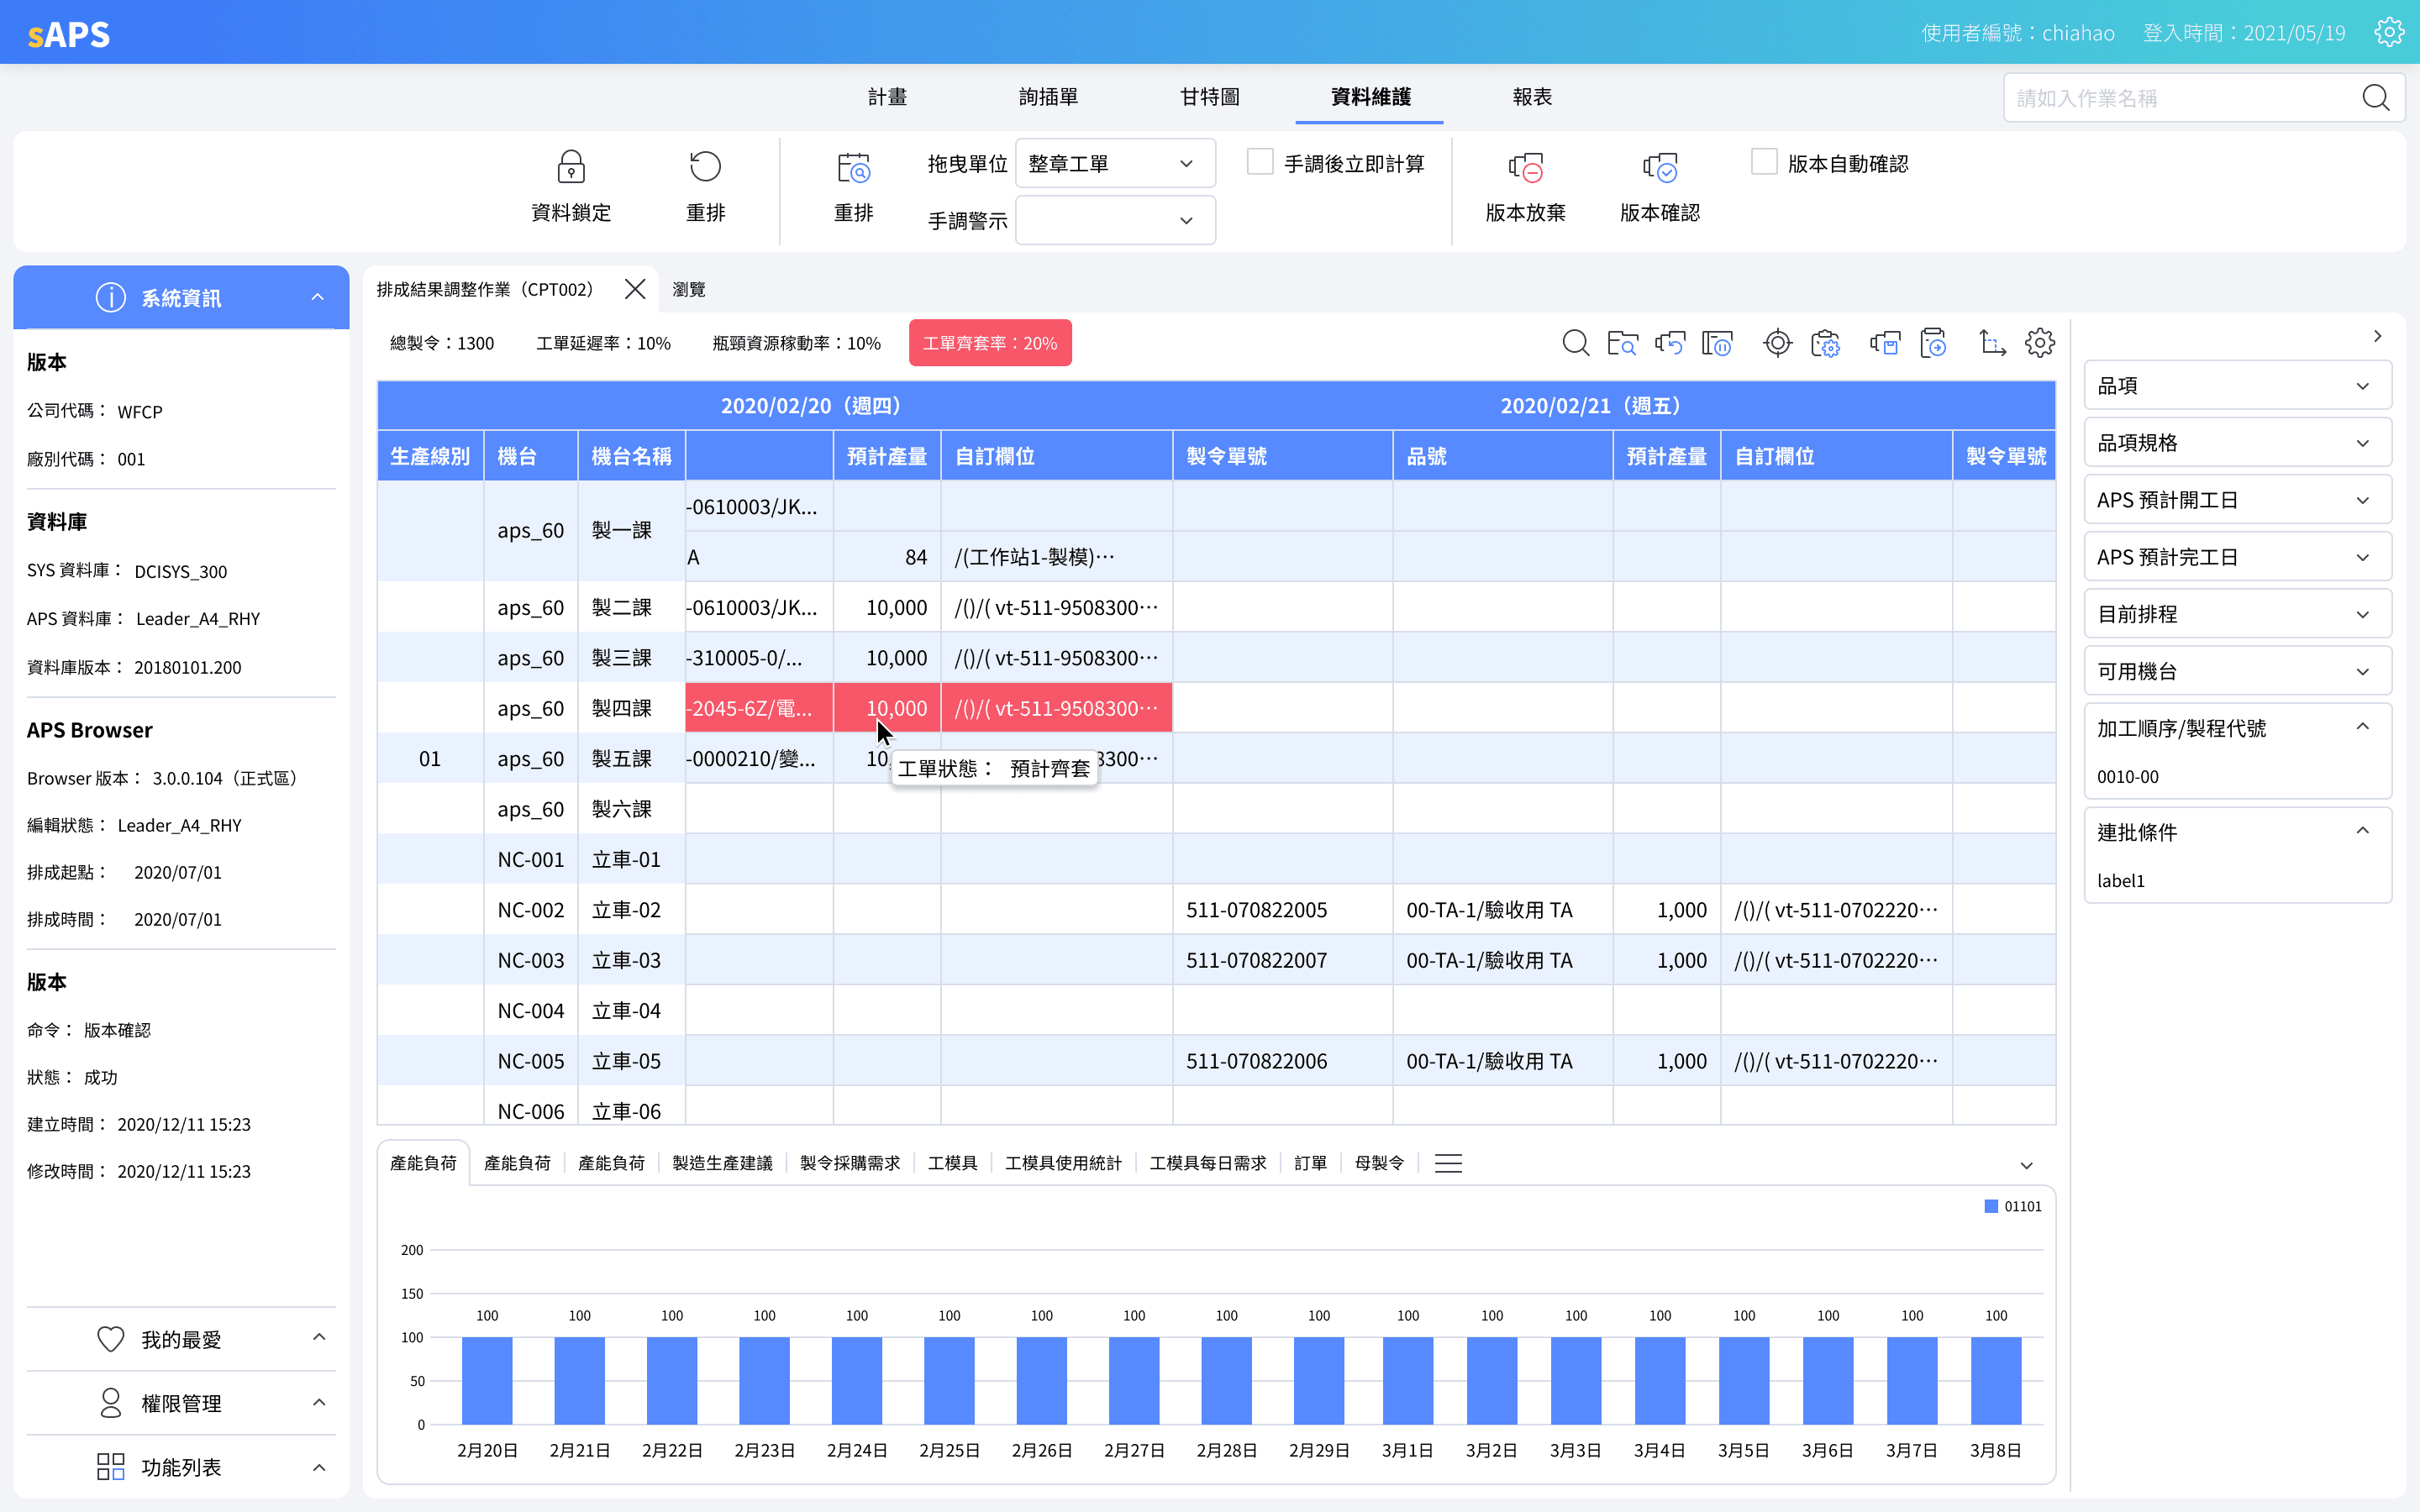Click the 版本放棄 icon
This screenshot has height=1512, width=2420.
point(1525,167)
